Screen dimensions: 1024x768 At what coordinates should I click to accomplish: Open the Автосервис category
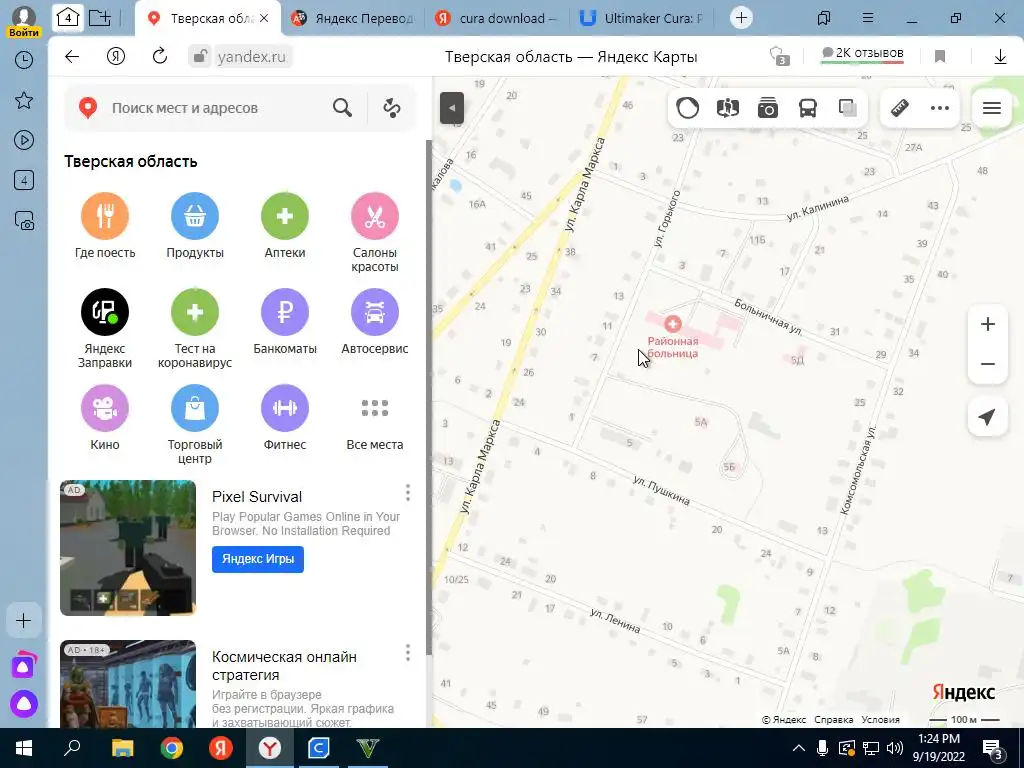pyautogui.click(x=375, y=322)
